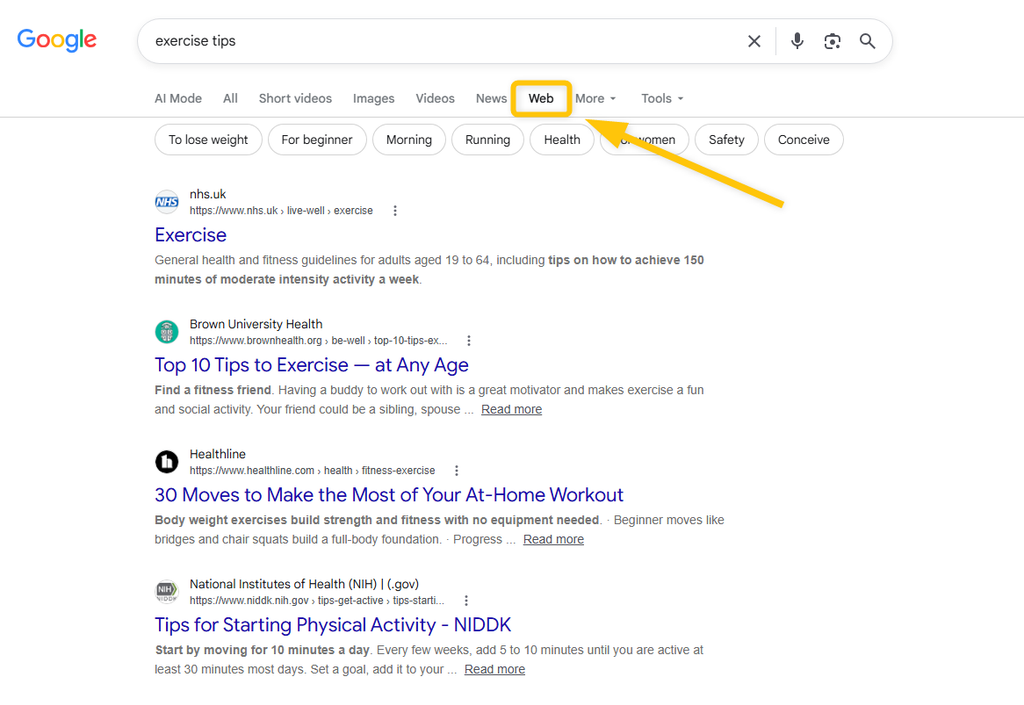1024x705 pixels.
Task: Open the Videos tab
Action: (435, 99)
